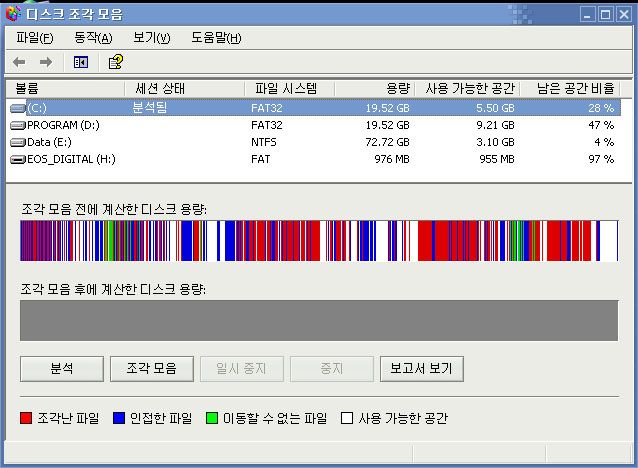Click the 중지 button
This screenshot has height=468, width=638.
pos(332,369)
